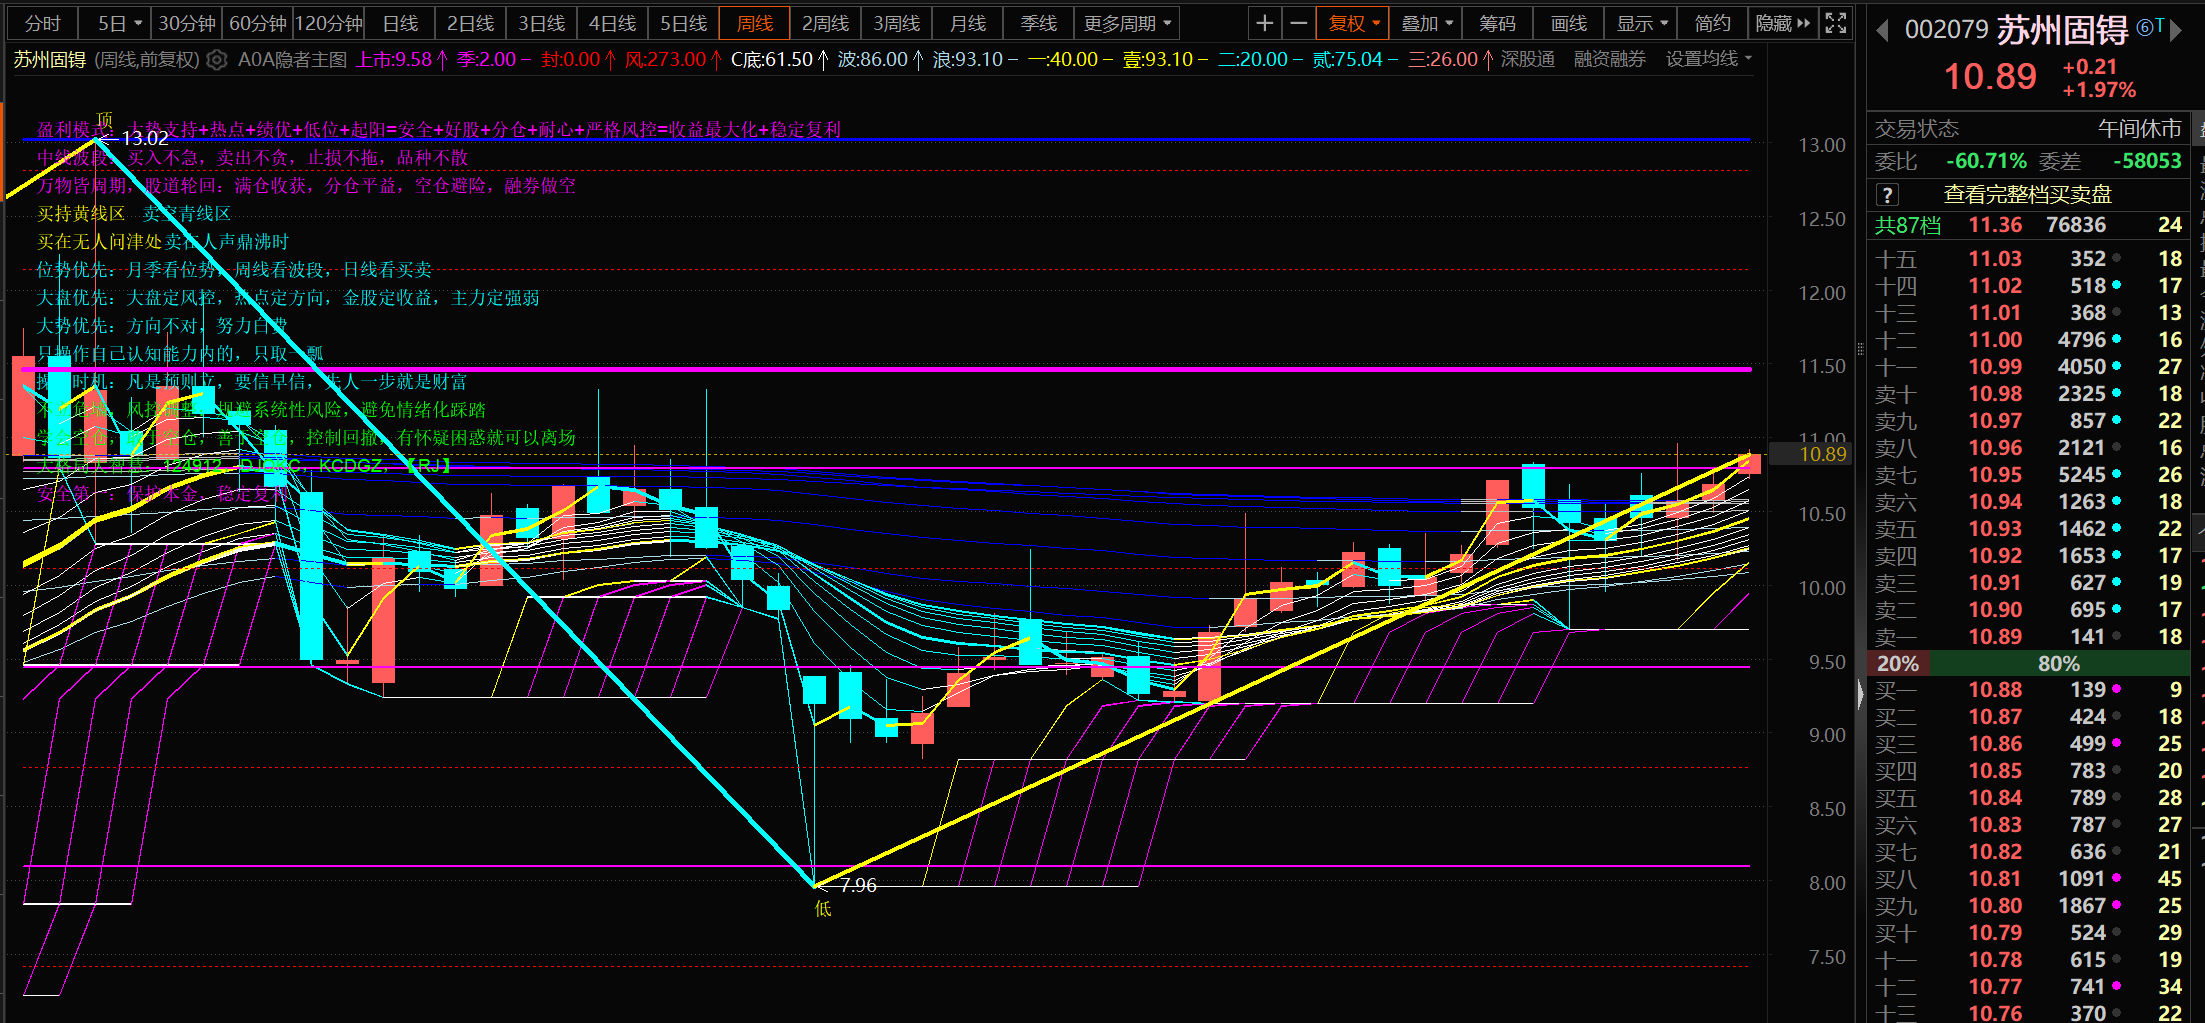This screenshot has width=2205, height=1023.
Task: Switch to 月线 monthly tab
Action: click(x=968, y=23)
